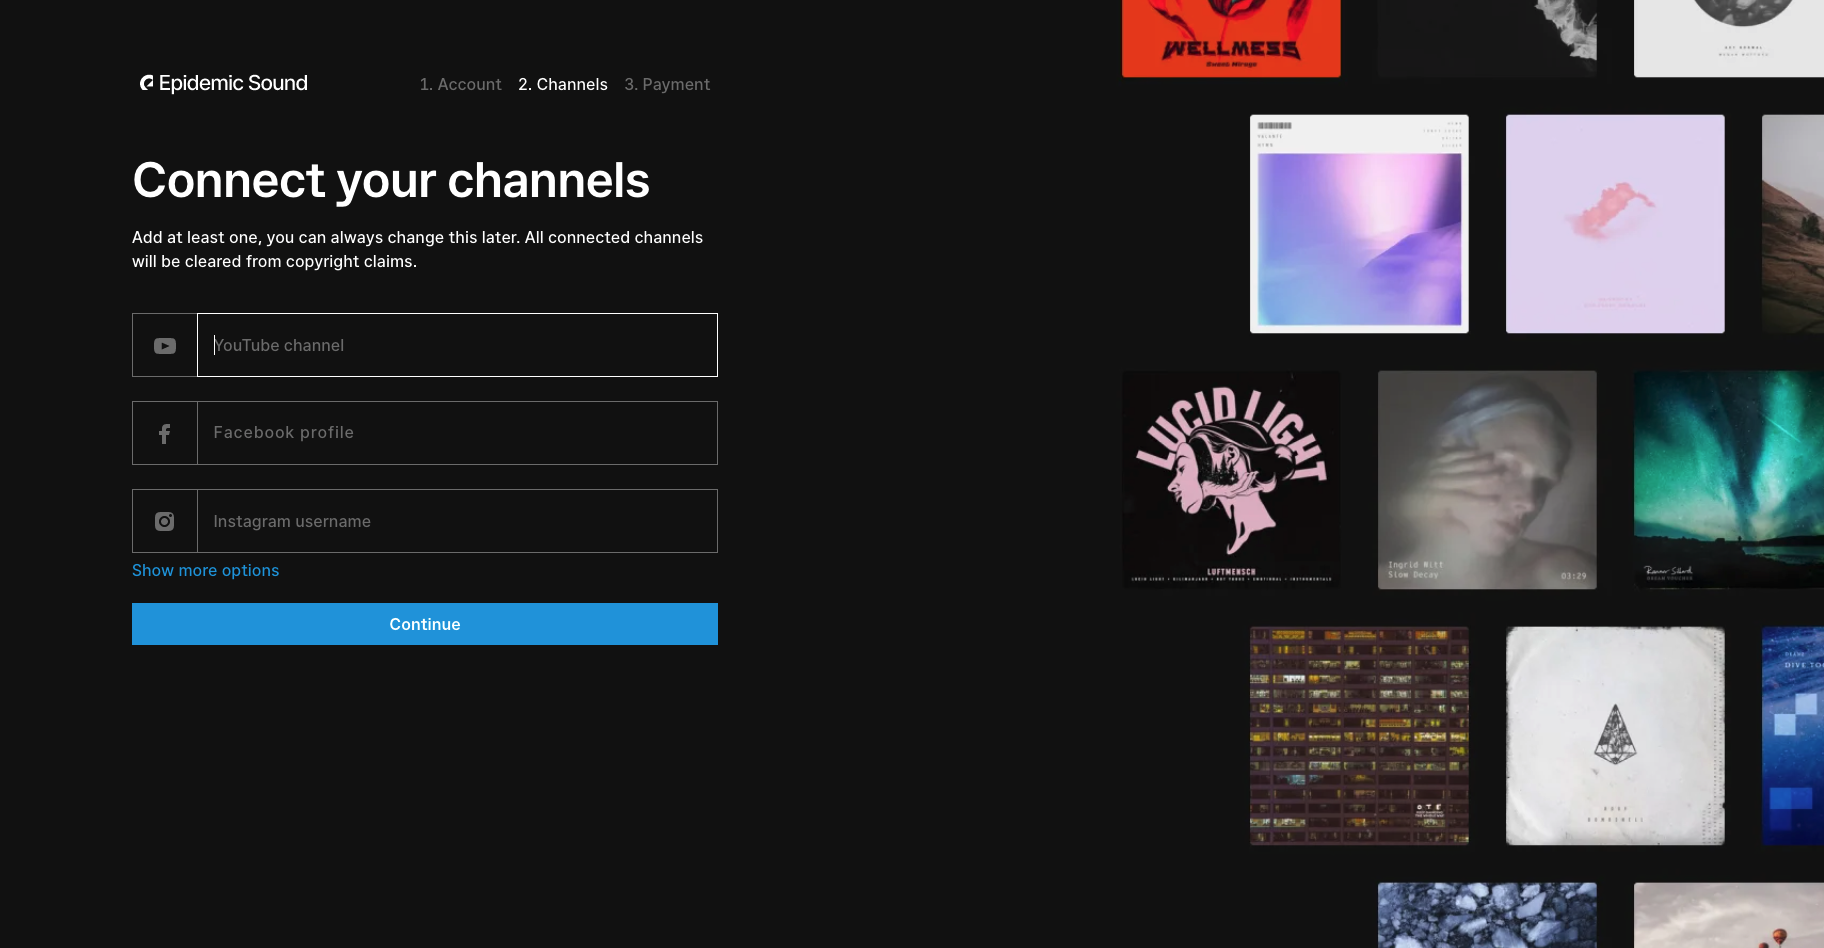1824x948 pixels.
Task: Open the lilac album with pink cloud
Action: [x=1615, y=224]
